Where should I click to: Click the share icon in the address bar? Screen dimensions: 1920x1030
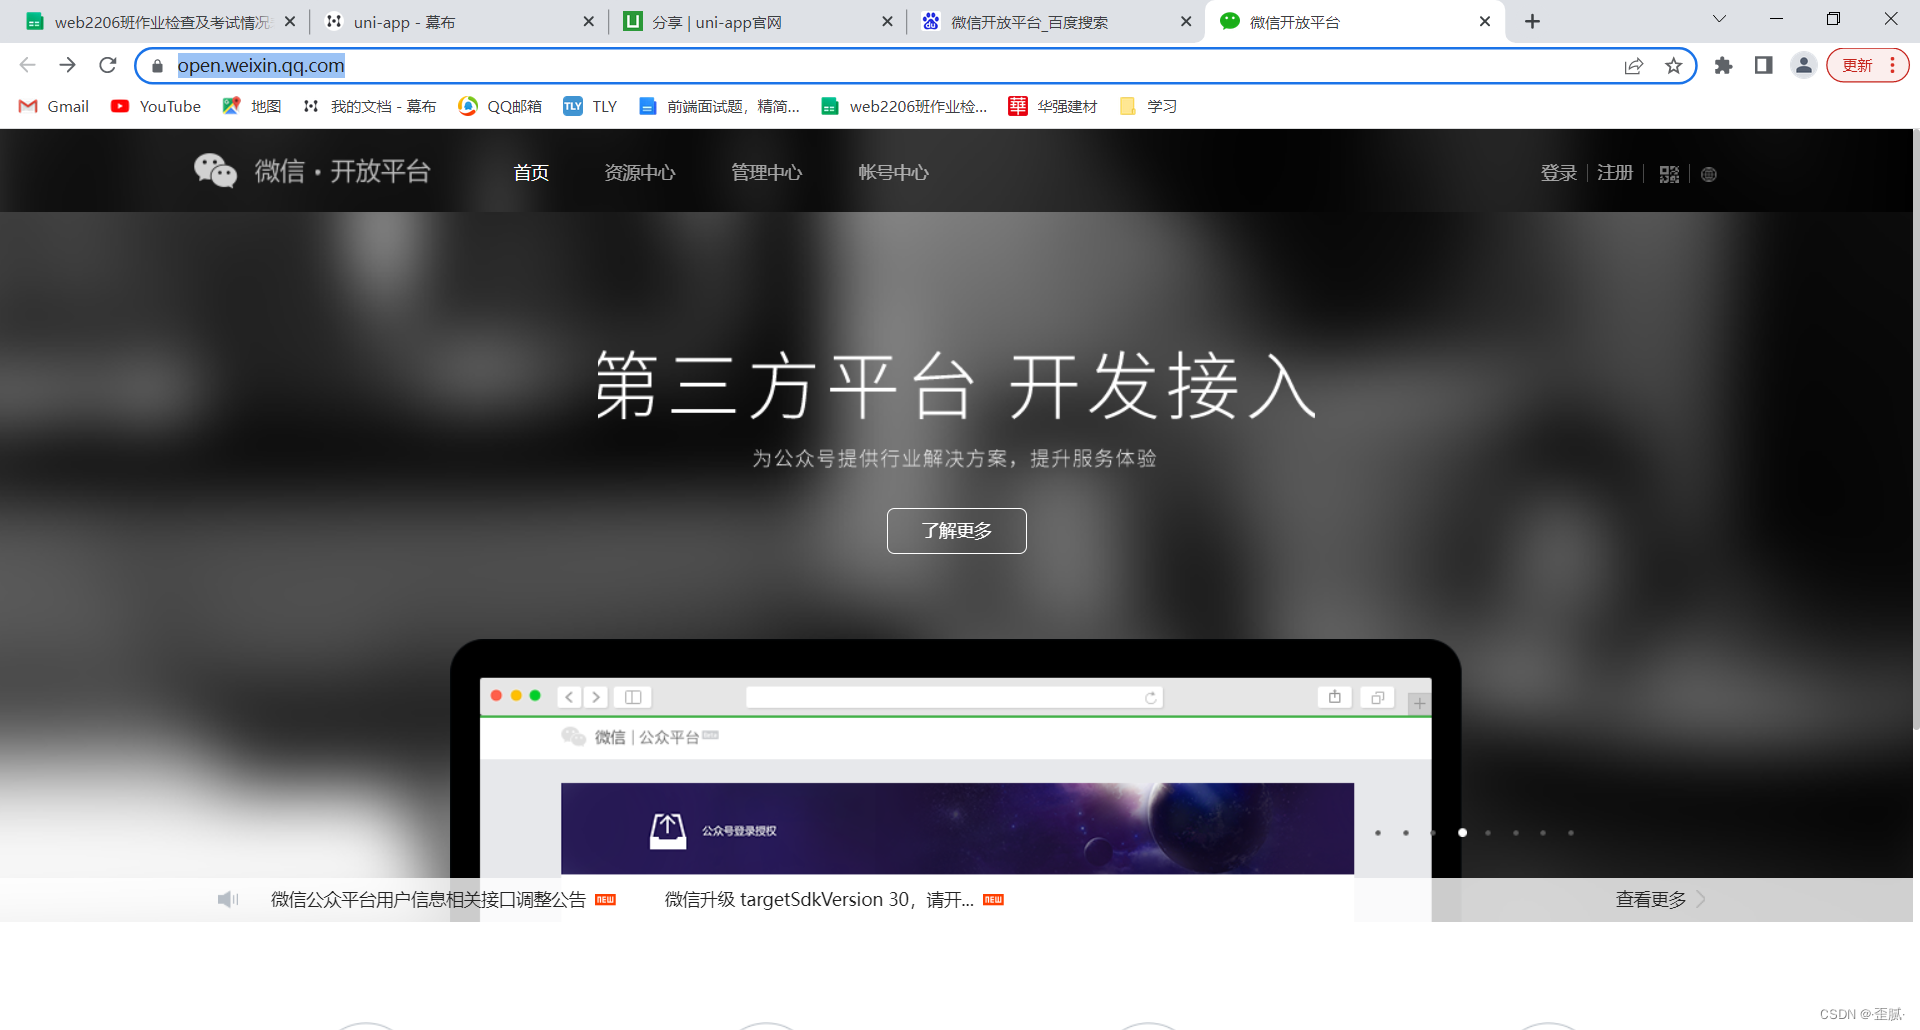[x=1634, y=65]
